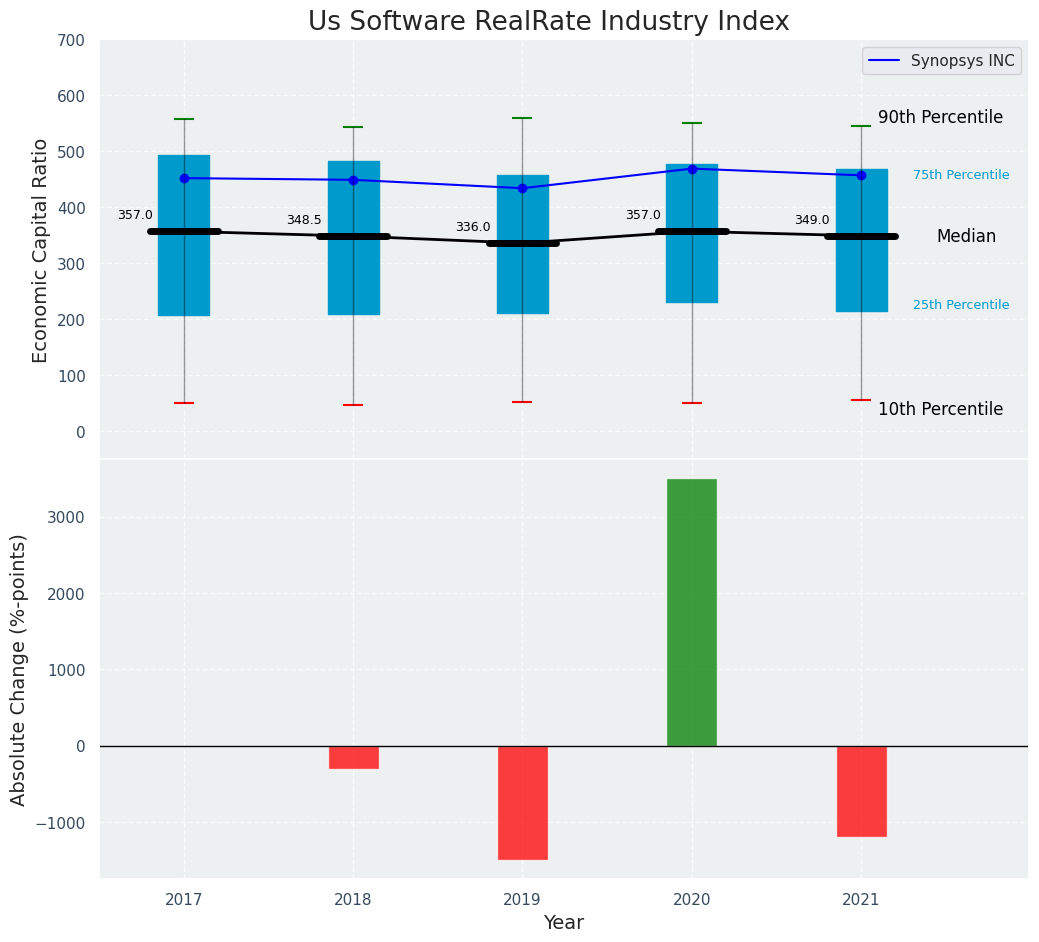Click the chart title text
This screenshot has width=1039, height=942.
tap(548, 22)
